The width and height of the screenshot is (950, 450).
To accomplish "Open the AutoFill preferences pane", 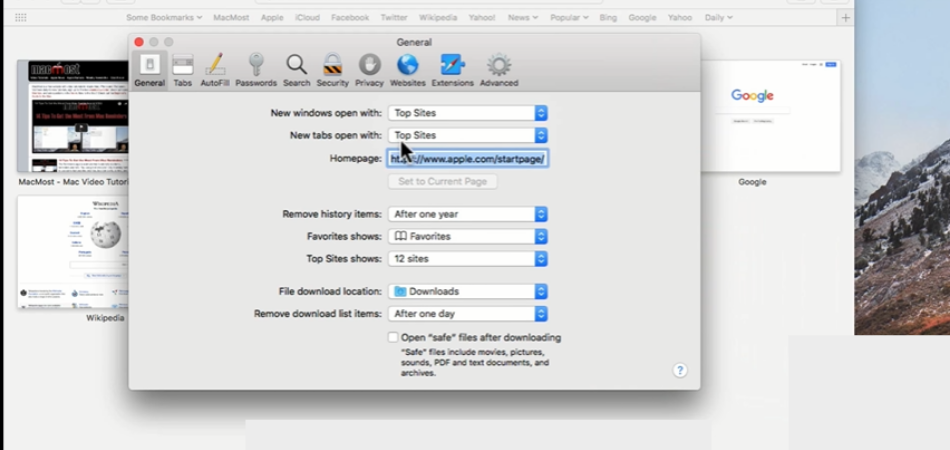I will (x=214, y=70).
